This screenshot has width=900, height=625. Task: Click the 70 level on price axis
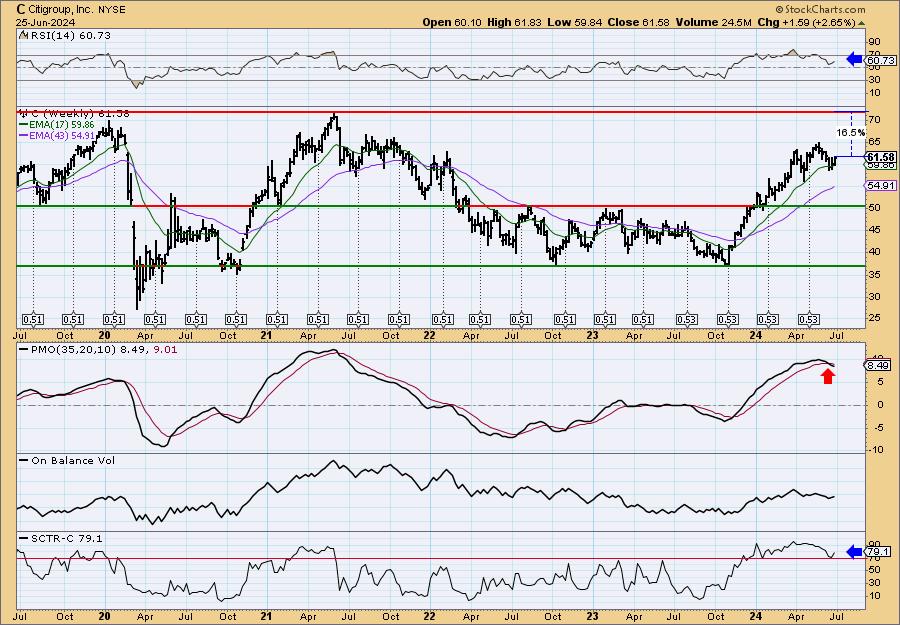[x=875, y=120]
